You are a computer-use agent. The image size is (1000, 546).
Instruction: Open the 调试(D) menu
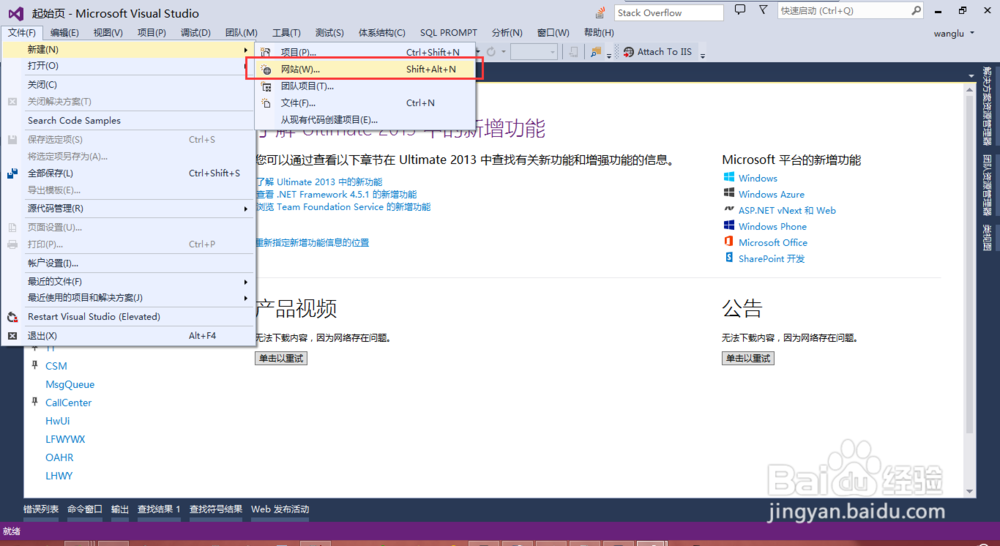point(195,33)
